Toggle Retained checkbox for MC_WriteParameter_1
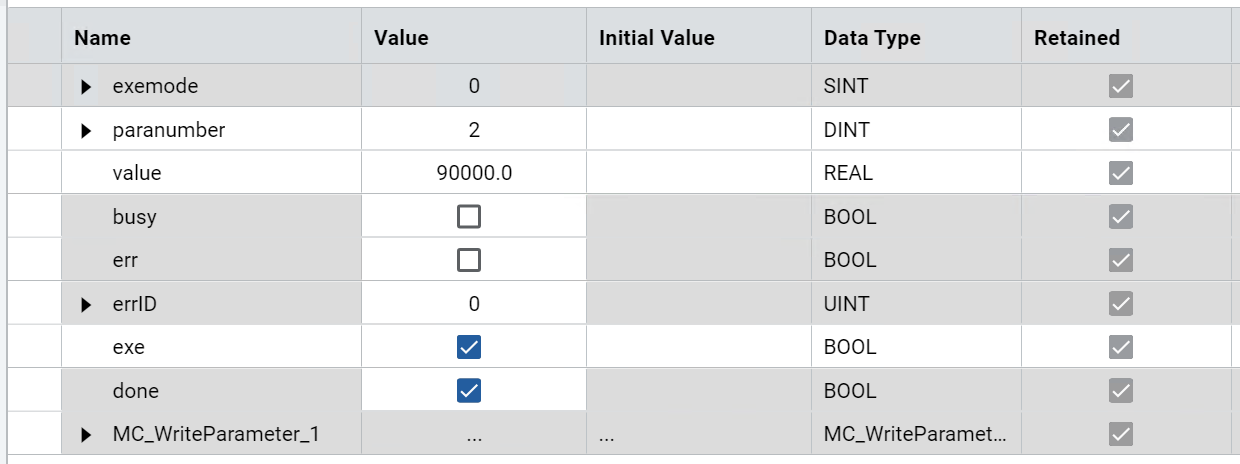The height and width of the screenshot is (464, 1240). point(1120,434)
